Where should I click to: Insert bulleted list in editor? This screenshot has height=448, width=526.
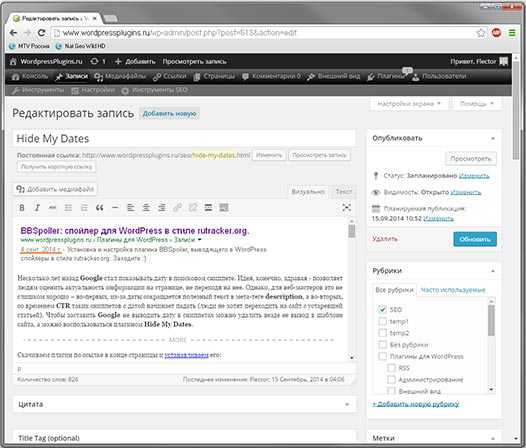pyautogui.click(x=68, y=208)
